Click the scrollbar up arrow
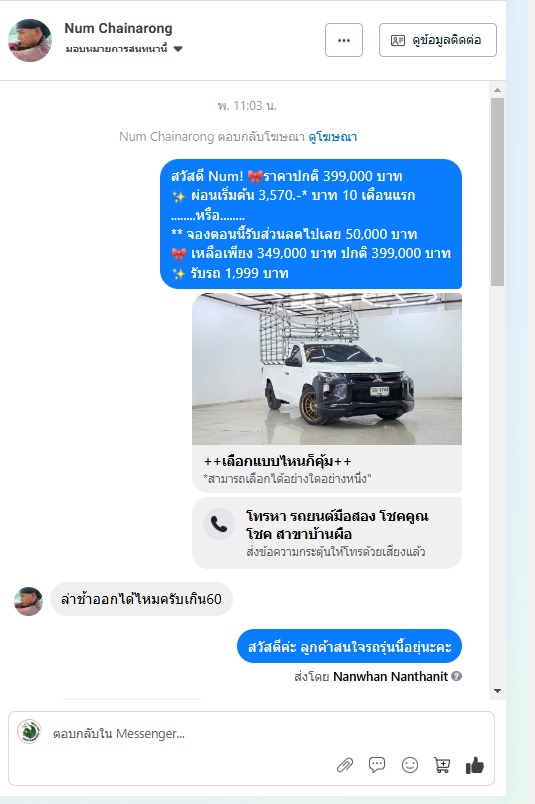 (497, 90)
